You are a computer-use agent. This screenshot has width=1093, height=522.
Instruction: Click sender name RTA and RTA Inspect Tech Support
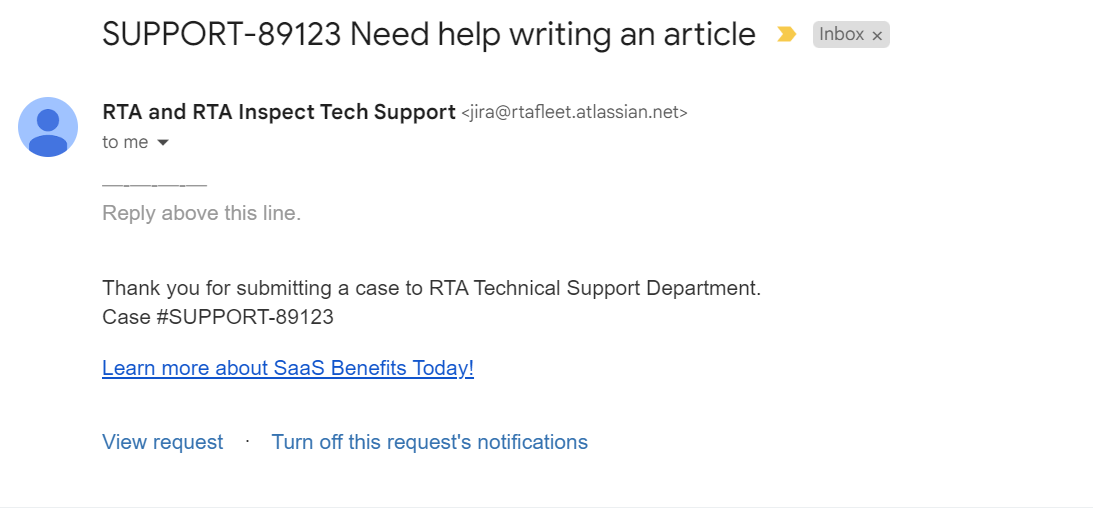[279, 112]
